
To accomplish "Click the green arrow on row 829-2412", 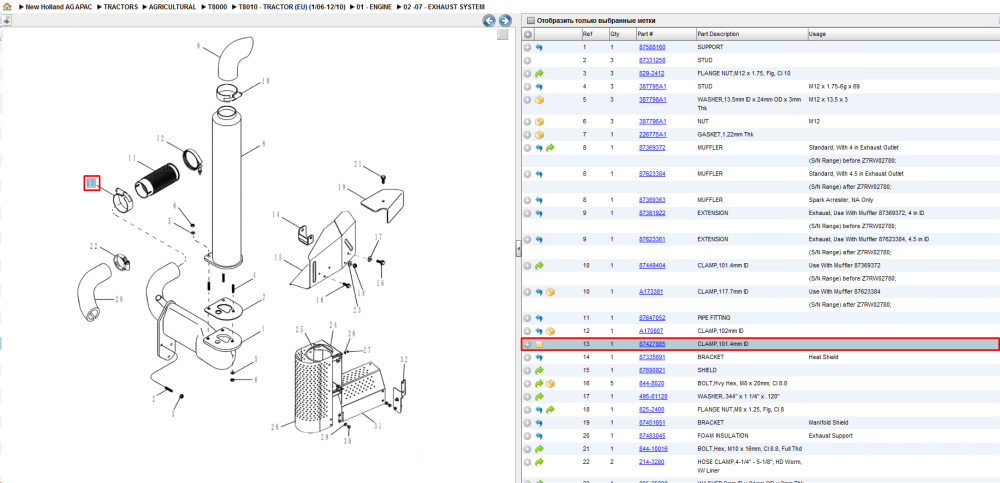I will 539,73.
